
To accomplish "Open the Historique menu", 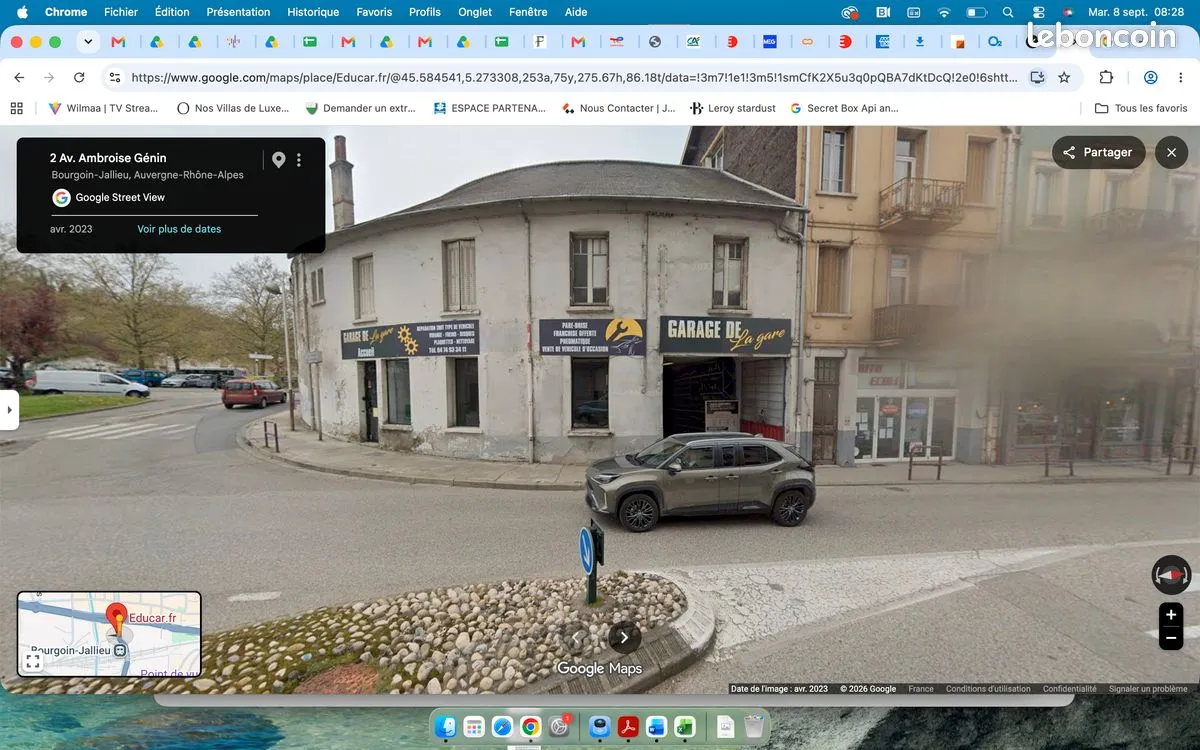I will click(313, 12).
